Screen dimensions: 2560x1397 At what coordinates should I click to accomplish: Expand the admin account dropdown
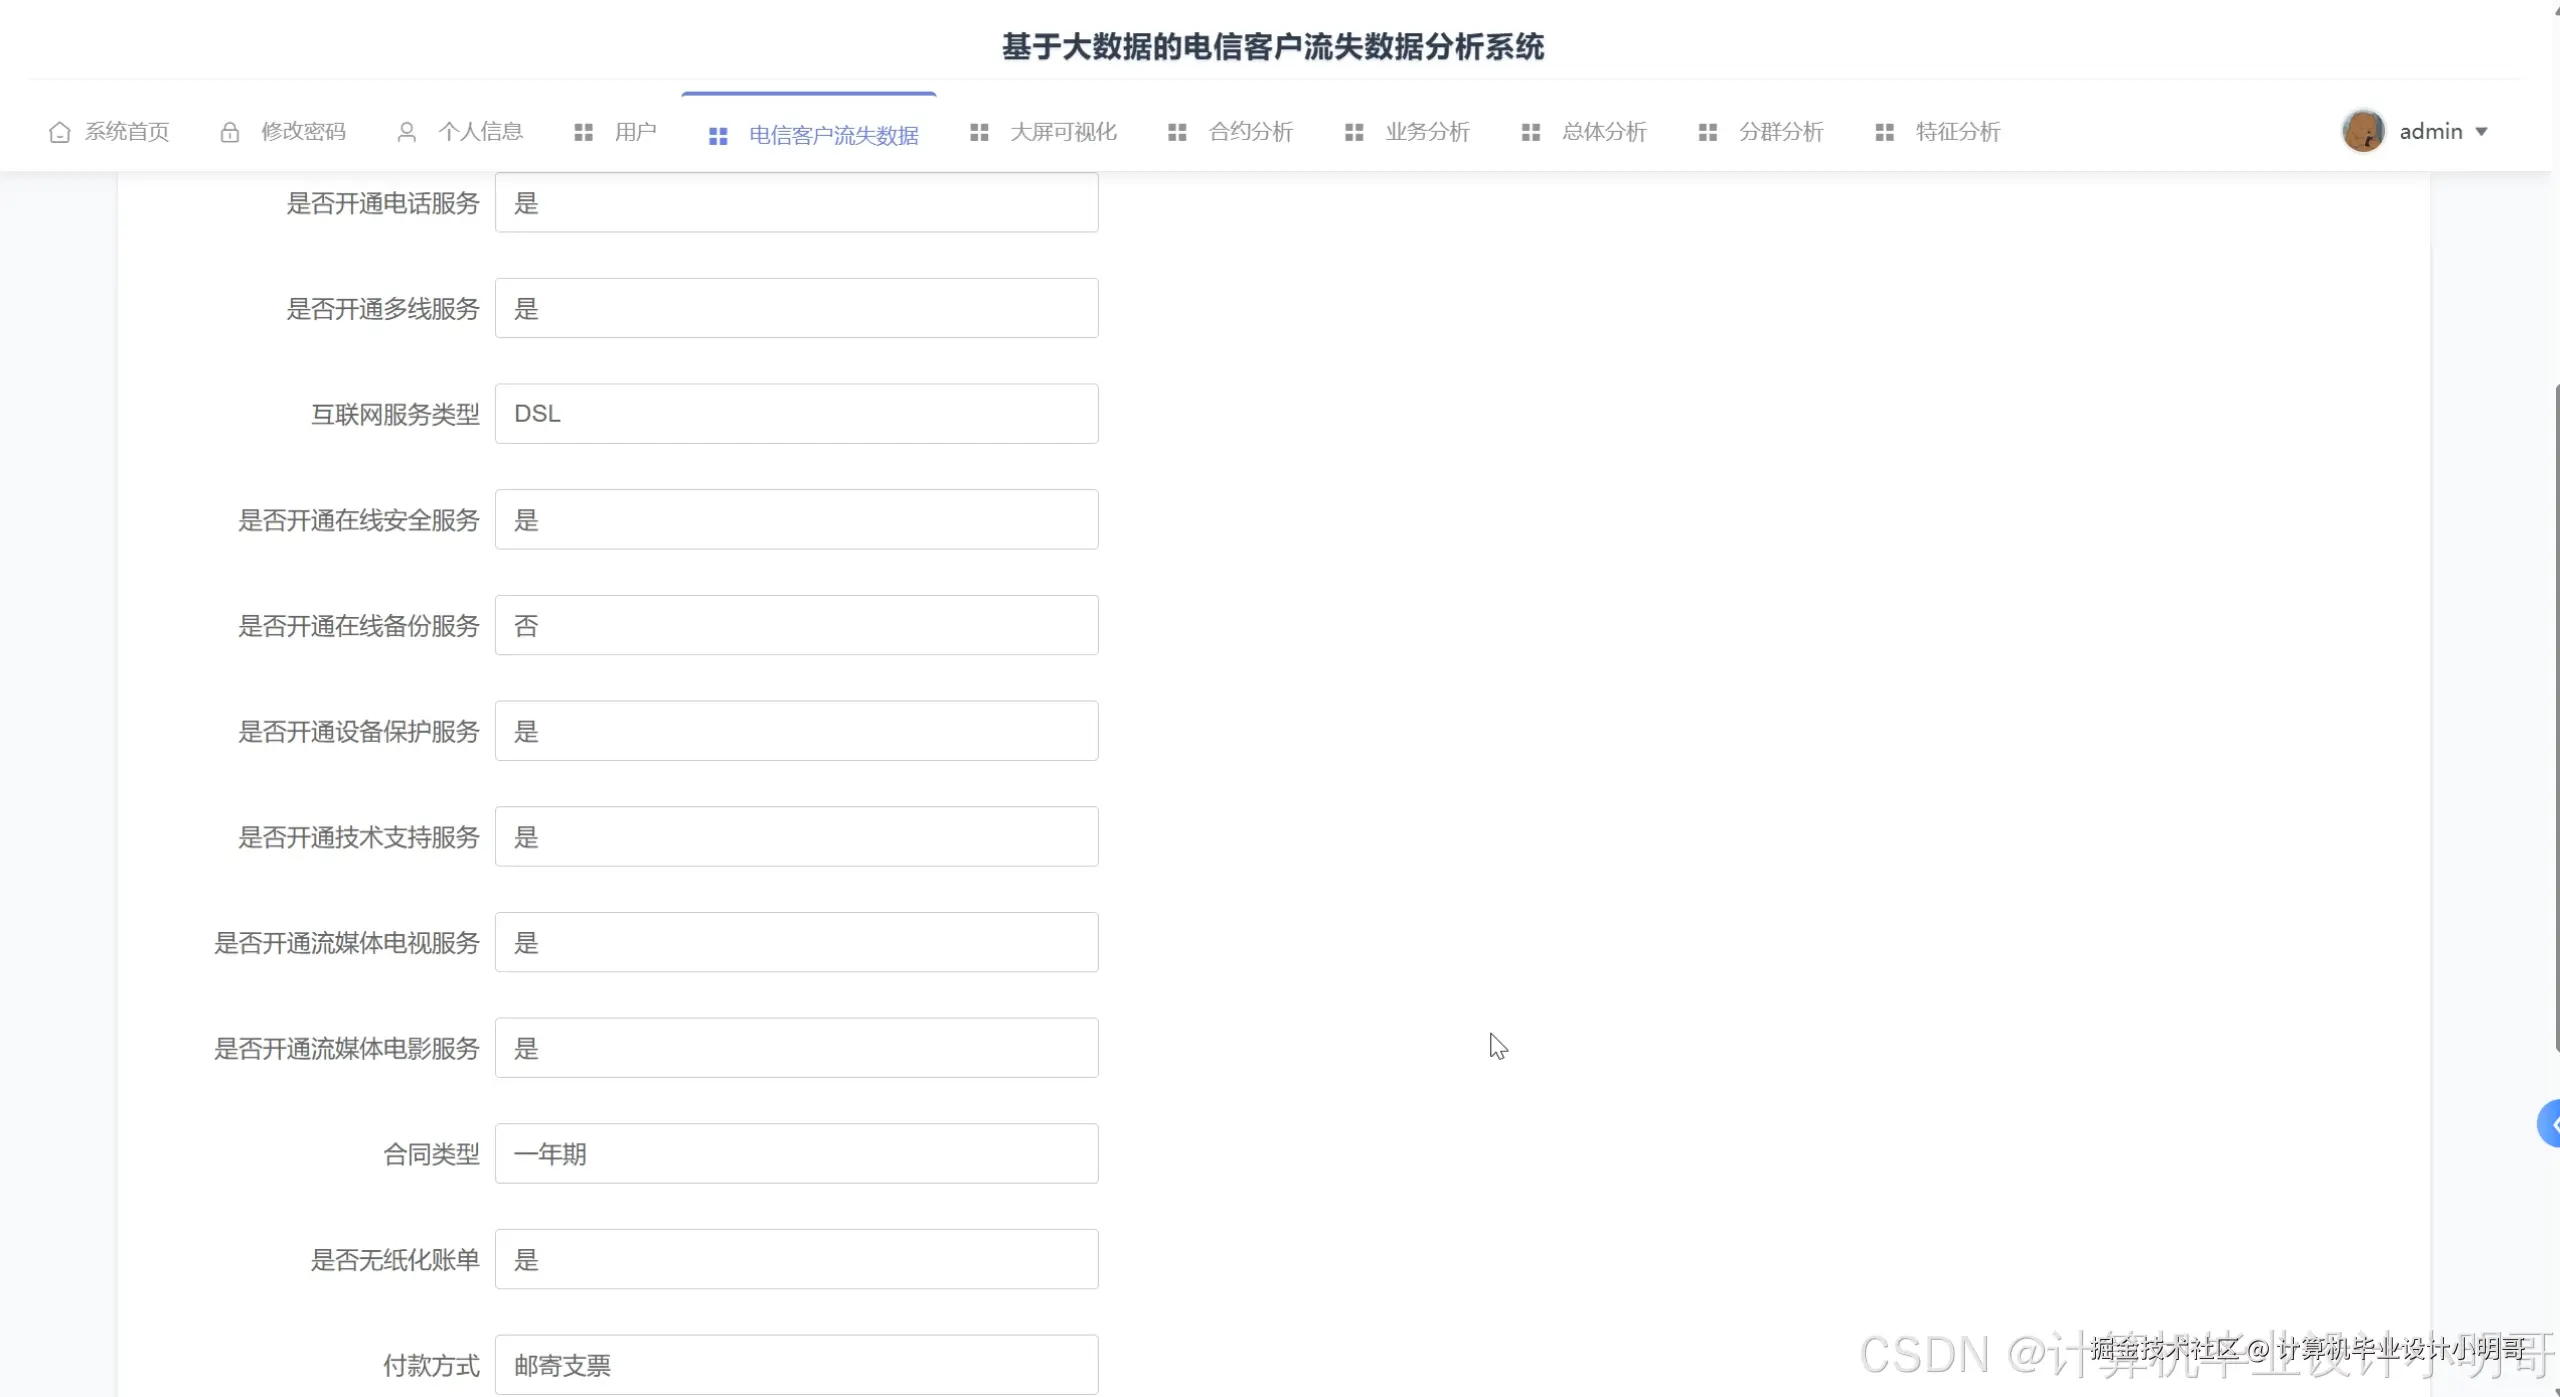point(2484,131)
